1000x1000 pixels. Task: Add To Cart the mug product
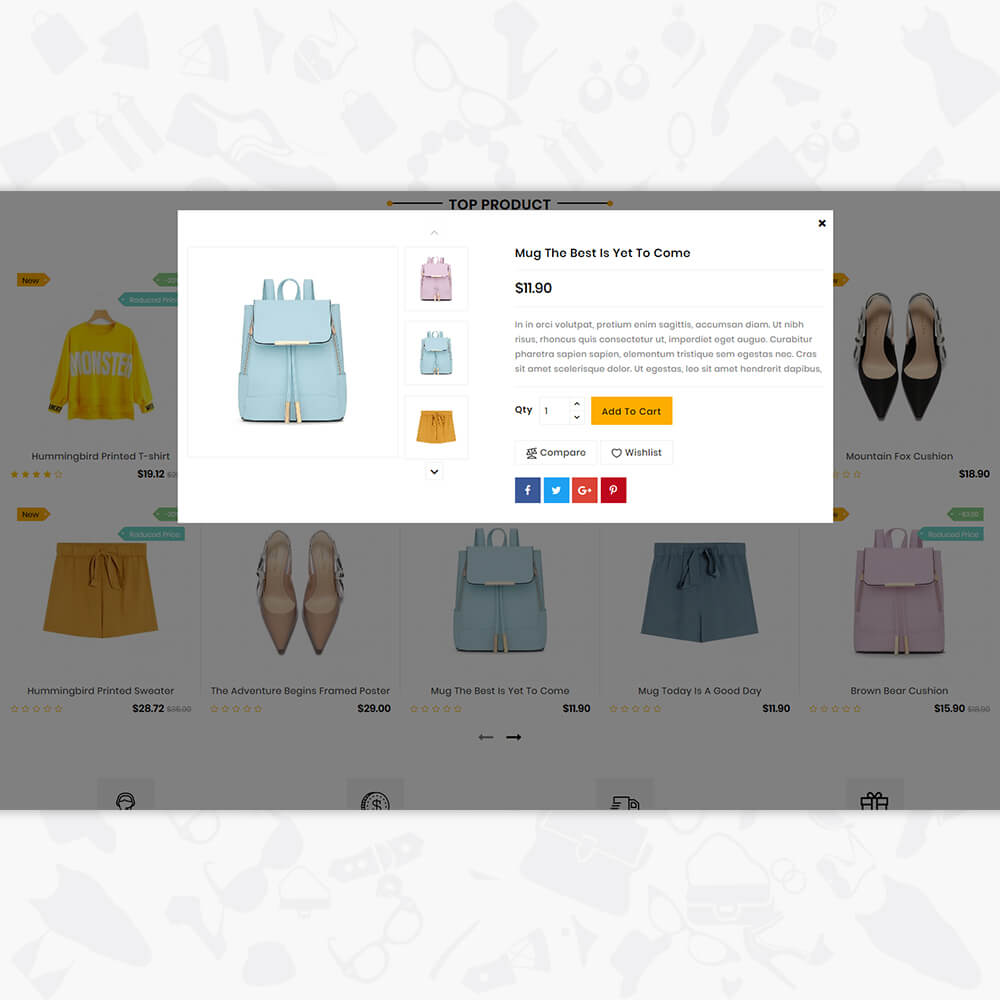(631, 411)
